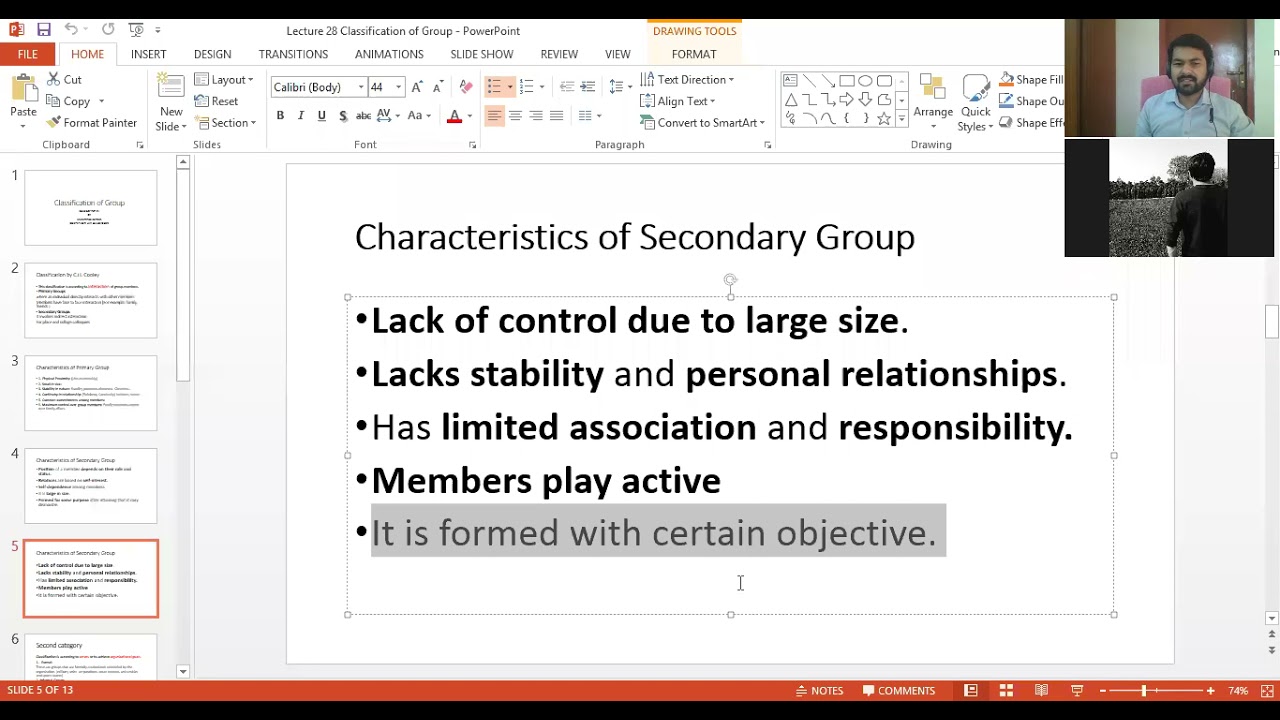Click the Reset slide button

click(216, 101)
